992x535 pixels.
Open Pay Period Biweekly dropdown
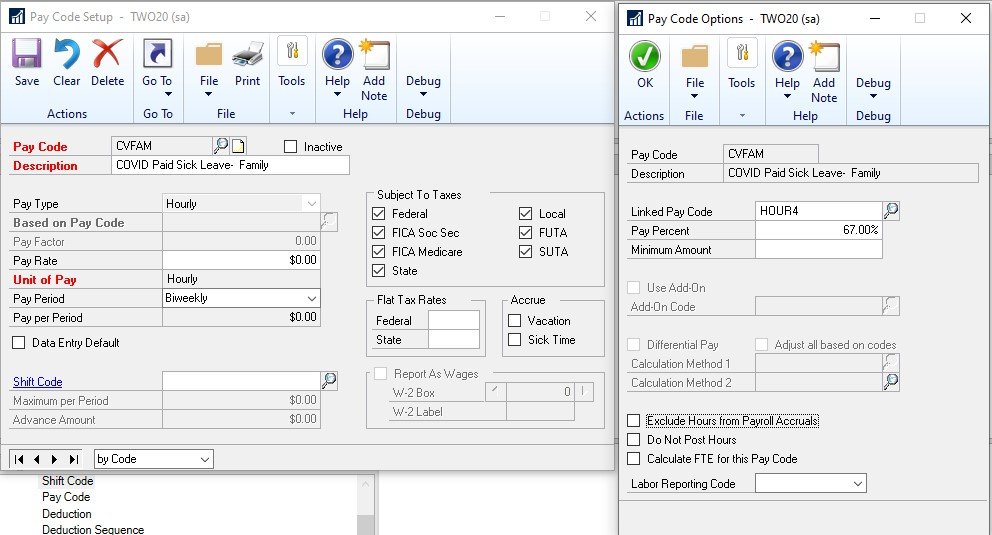311,298
